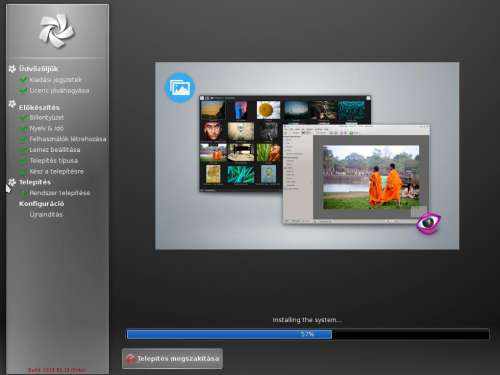
Task: Click the Licenc jóváhagyása checkmark
Action: [24, 90]
